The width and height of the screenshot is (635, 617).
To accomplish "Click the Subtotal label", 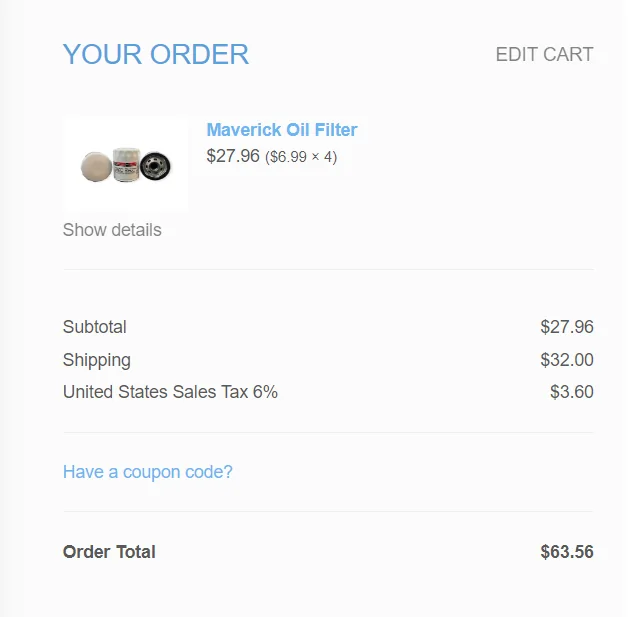I will (x=95, y=327).
